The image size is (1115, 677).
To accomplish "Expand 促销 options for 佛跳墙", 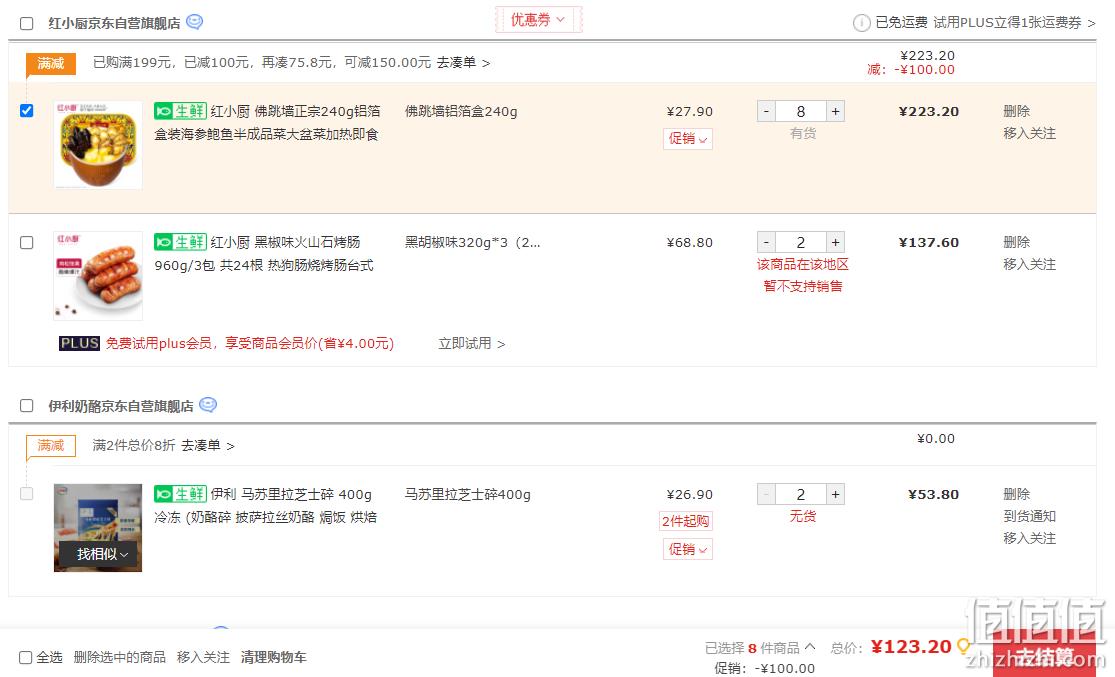I will pos(688,139).
